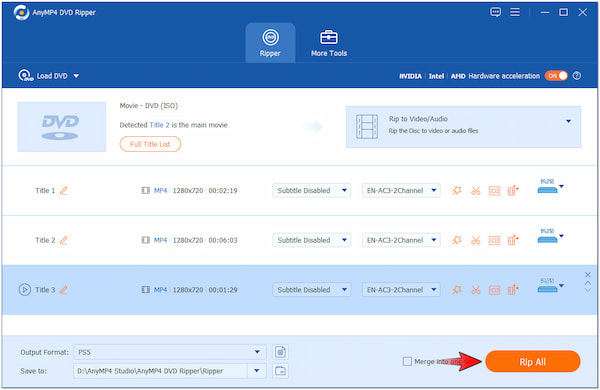Click the MP4 format label of Title 3
The width and height of the screenshot is (600, 390).
(x=160, y=290)
